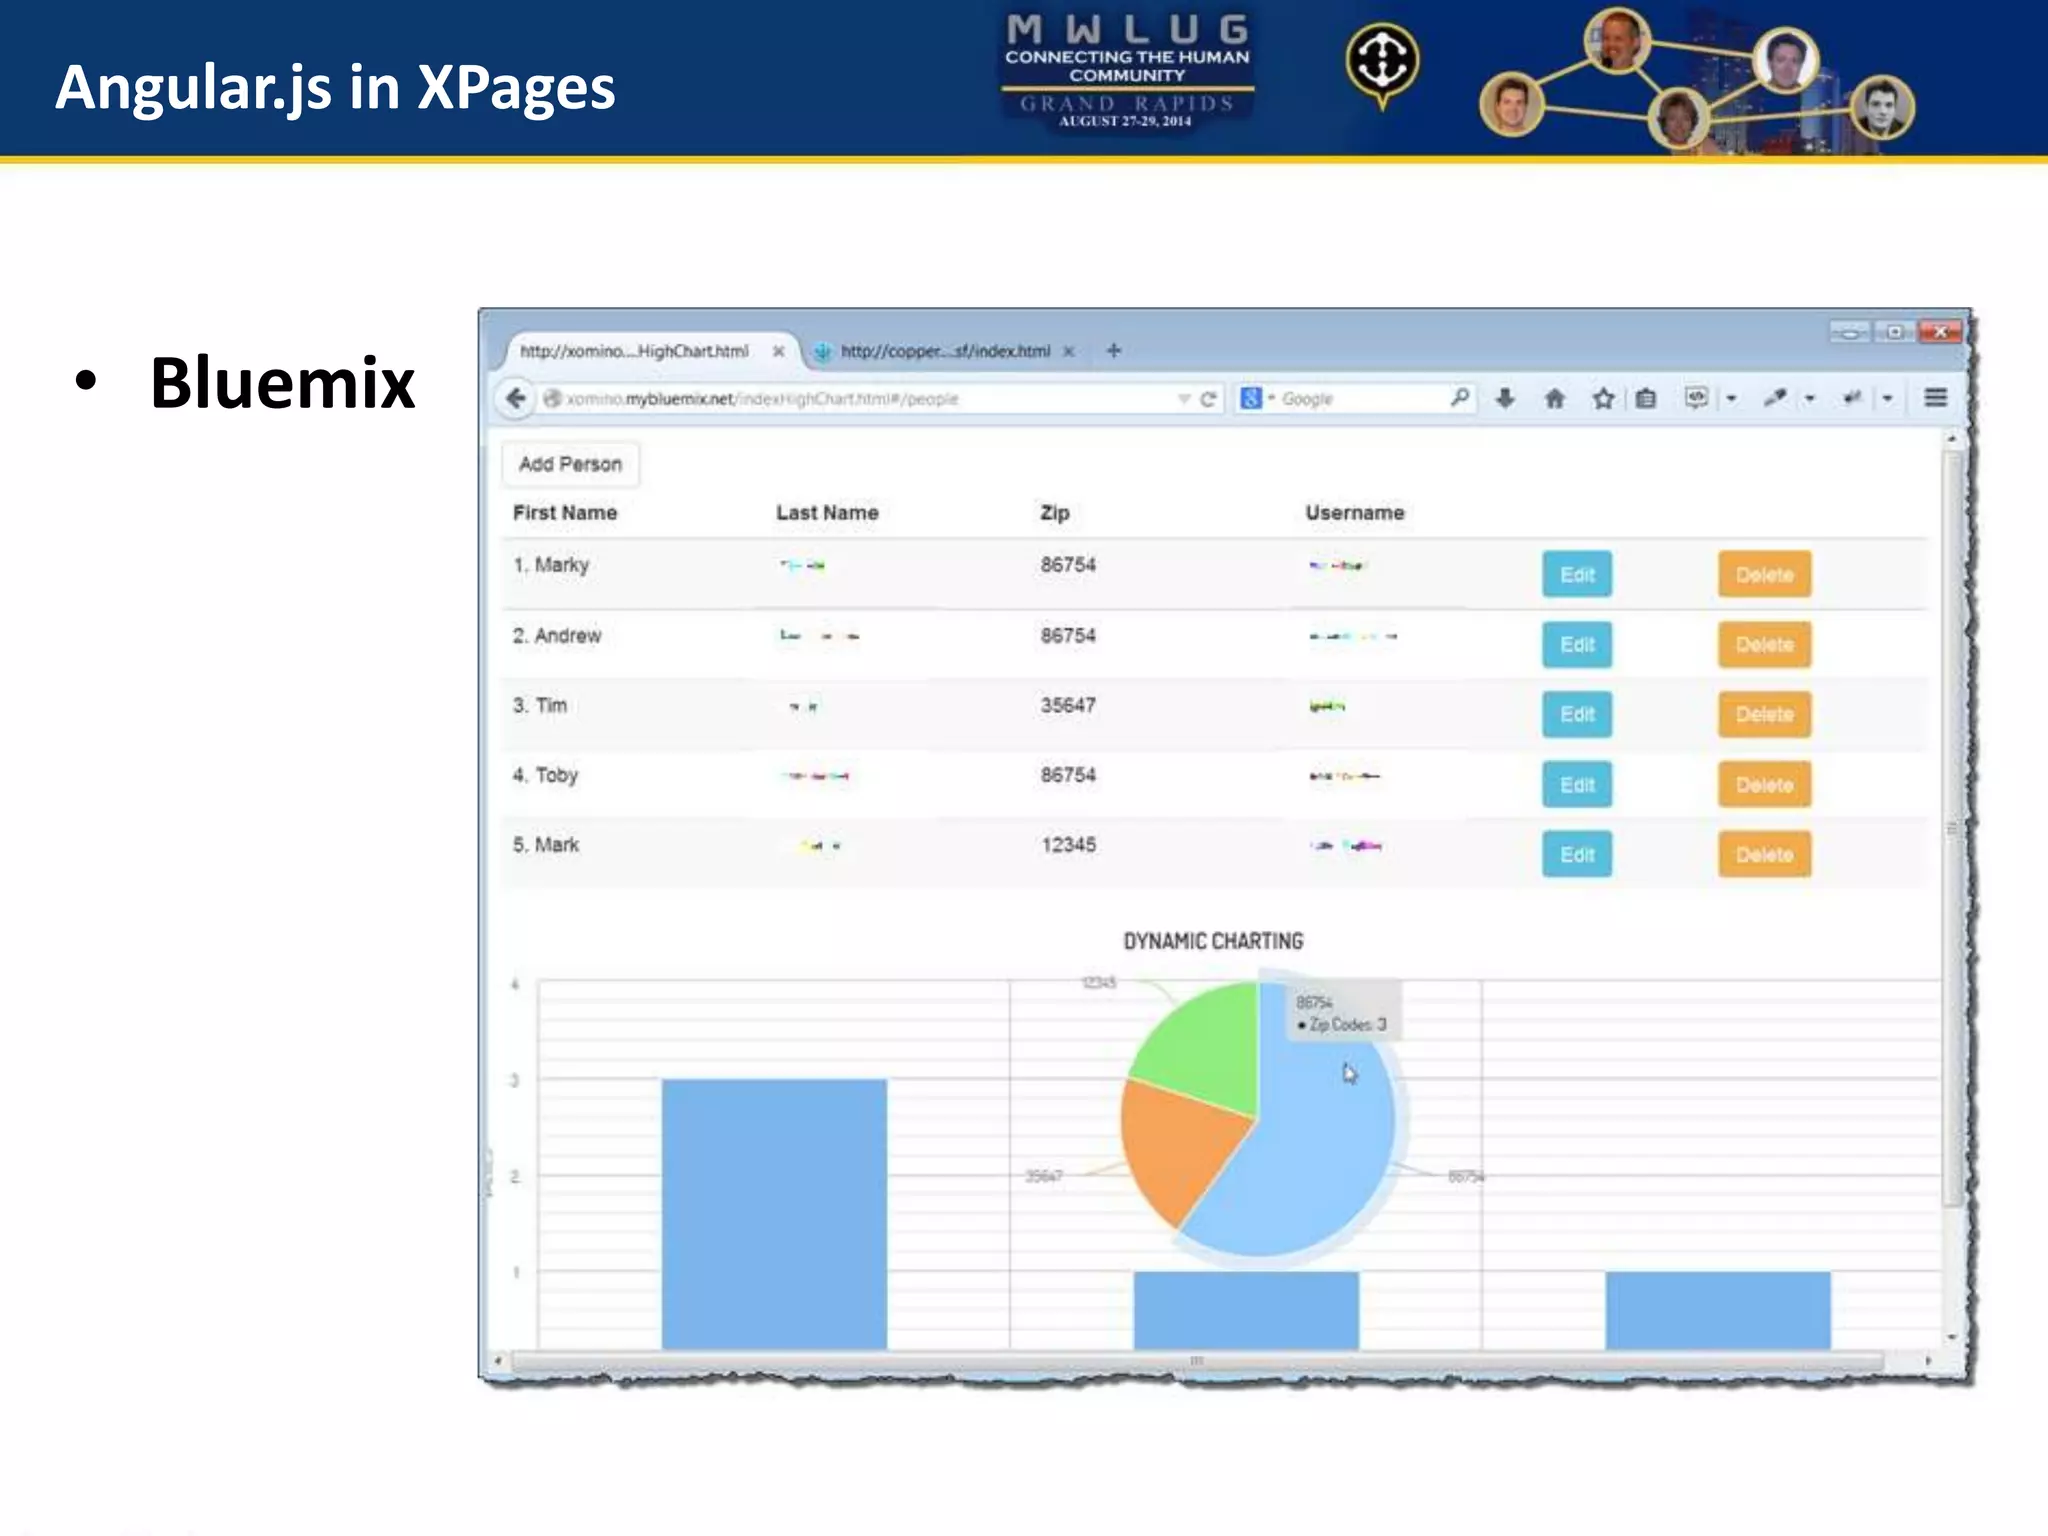
Task: Open the hamburger menu icon
Action: click(1936, 397)
